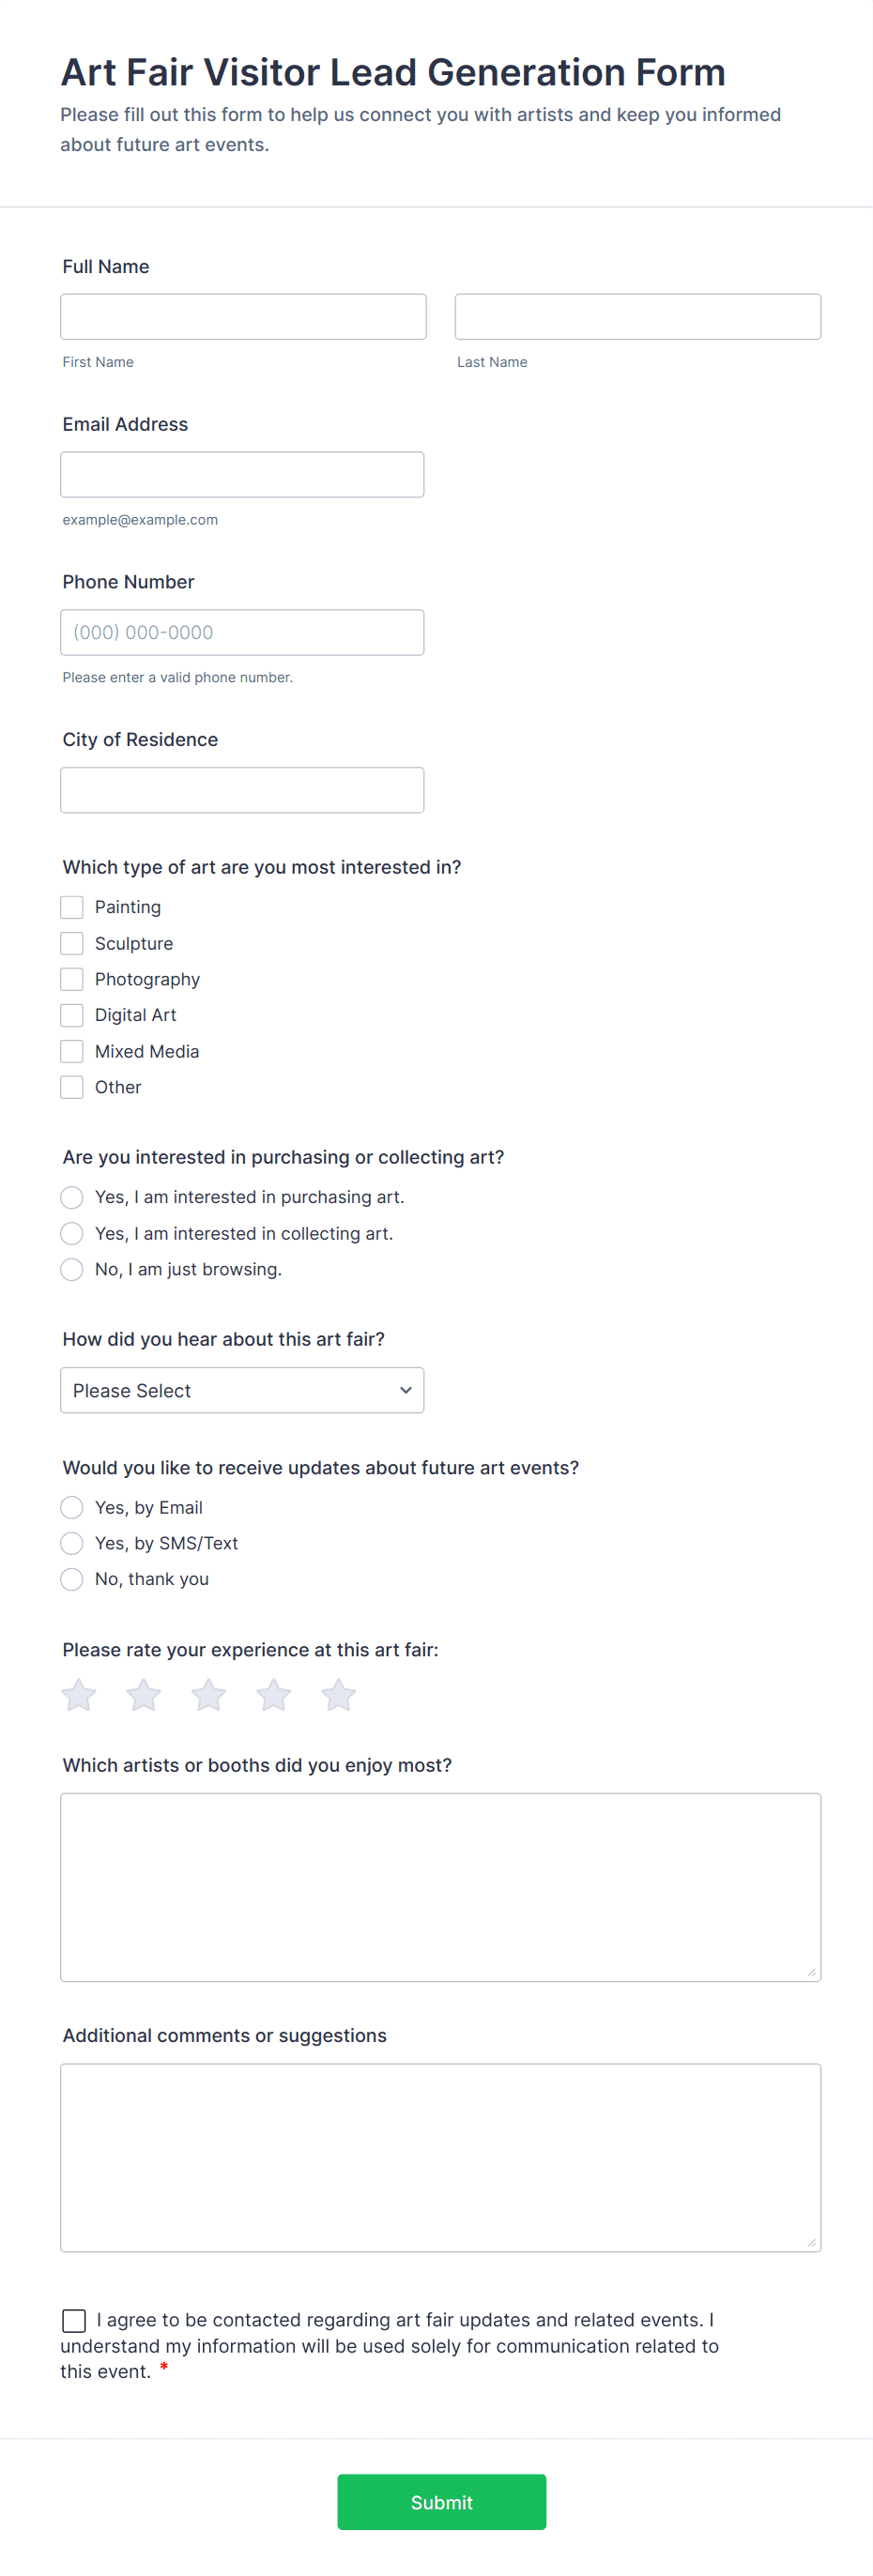873x2576 pixels.
Task: Enable the contact agreement checkbox
Action: click(74, 2320)
